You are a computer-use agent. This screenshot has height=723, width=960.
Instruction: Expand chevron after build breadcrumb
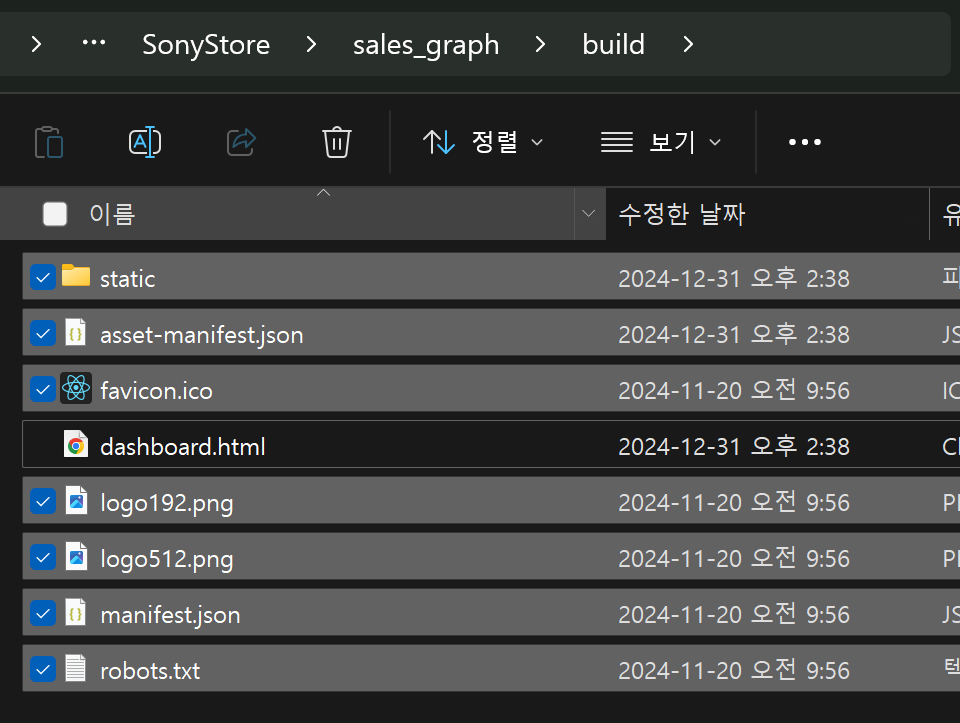688,44
